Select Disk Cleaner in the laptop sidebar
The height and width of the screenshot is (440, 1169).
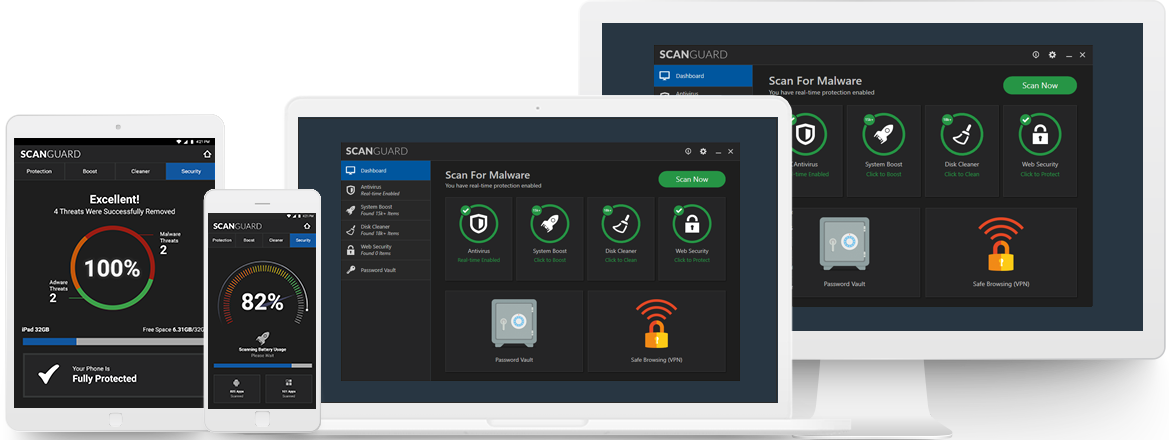(x=385, y=230)
